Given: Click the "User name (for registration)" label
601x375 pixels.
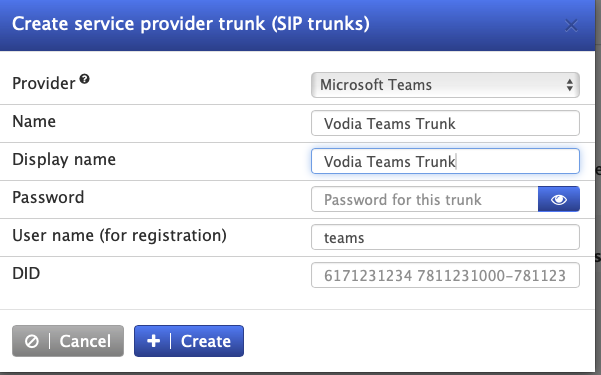Looking at the screenshot, I should (119, 235).
